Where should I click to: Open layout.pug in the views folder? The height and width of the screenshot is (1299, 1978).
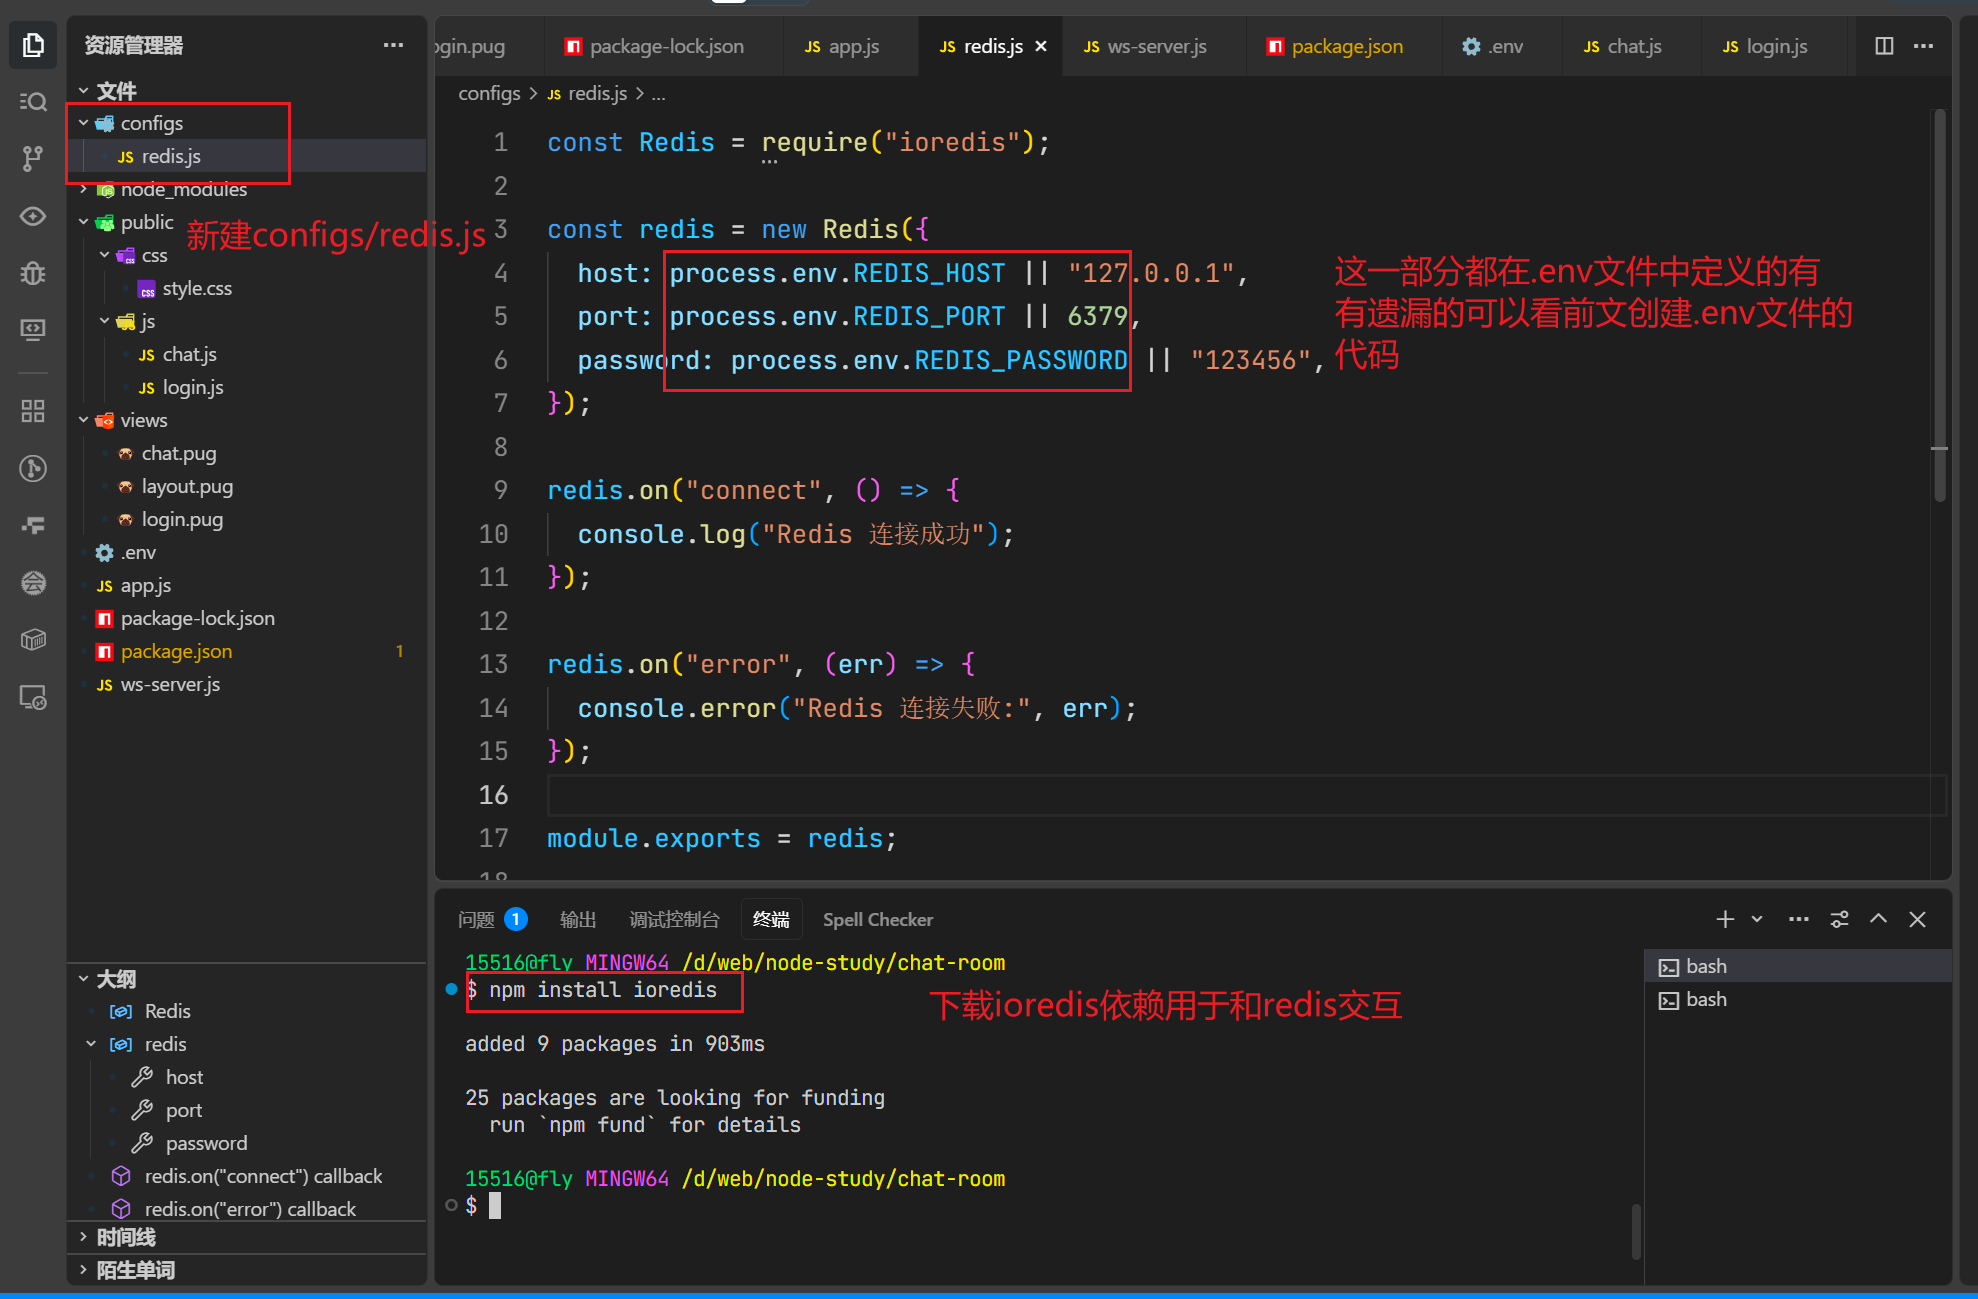[187, 486]
